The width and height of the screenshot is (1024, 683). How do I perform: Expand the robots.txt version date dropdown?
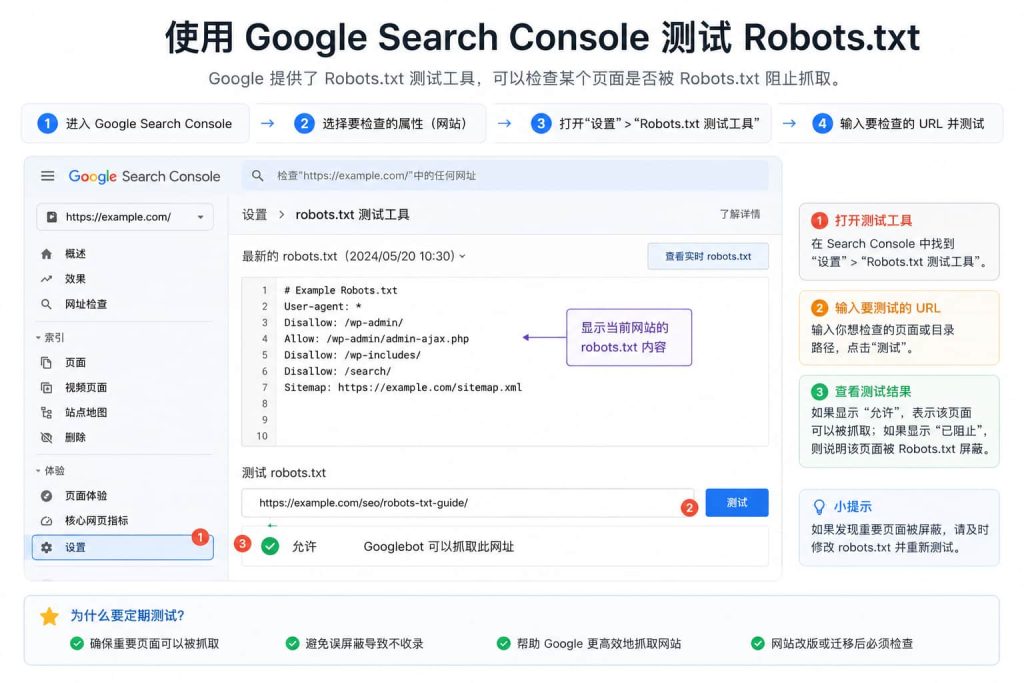[462, 256]
